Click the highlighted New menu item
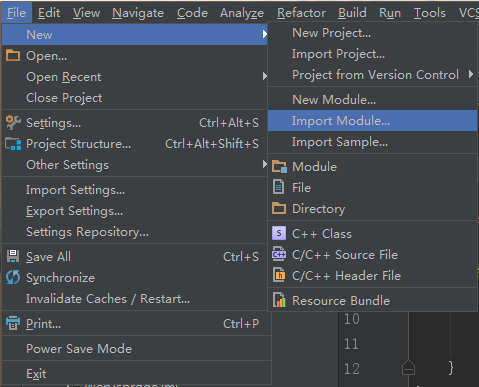The image size is (479, 387). (x=135, y=34)
